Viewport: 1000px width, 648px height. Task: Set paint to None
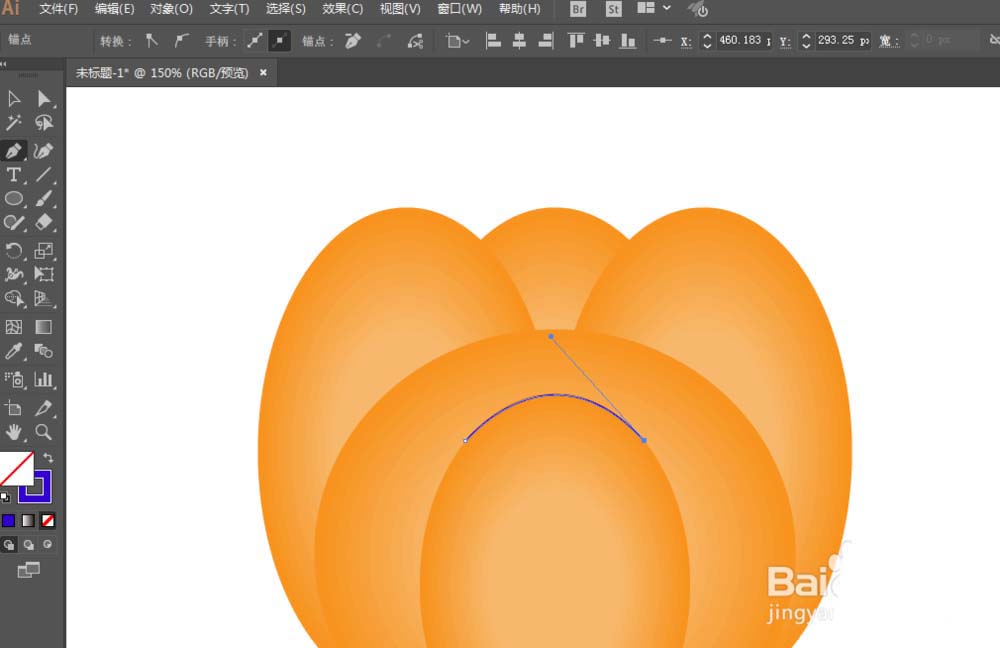tap(48, 520)
